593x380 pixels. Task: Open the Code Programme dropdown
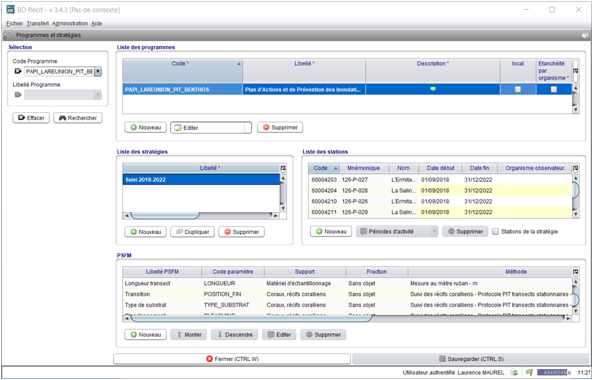click(98, 71)
